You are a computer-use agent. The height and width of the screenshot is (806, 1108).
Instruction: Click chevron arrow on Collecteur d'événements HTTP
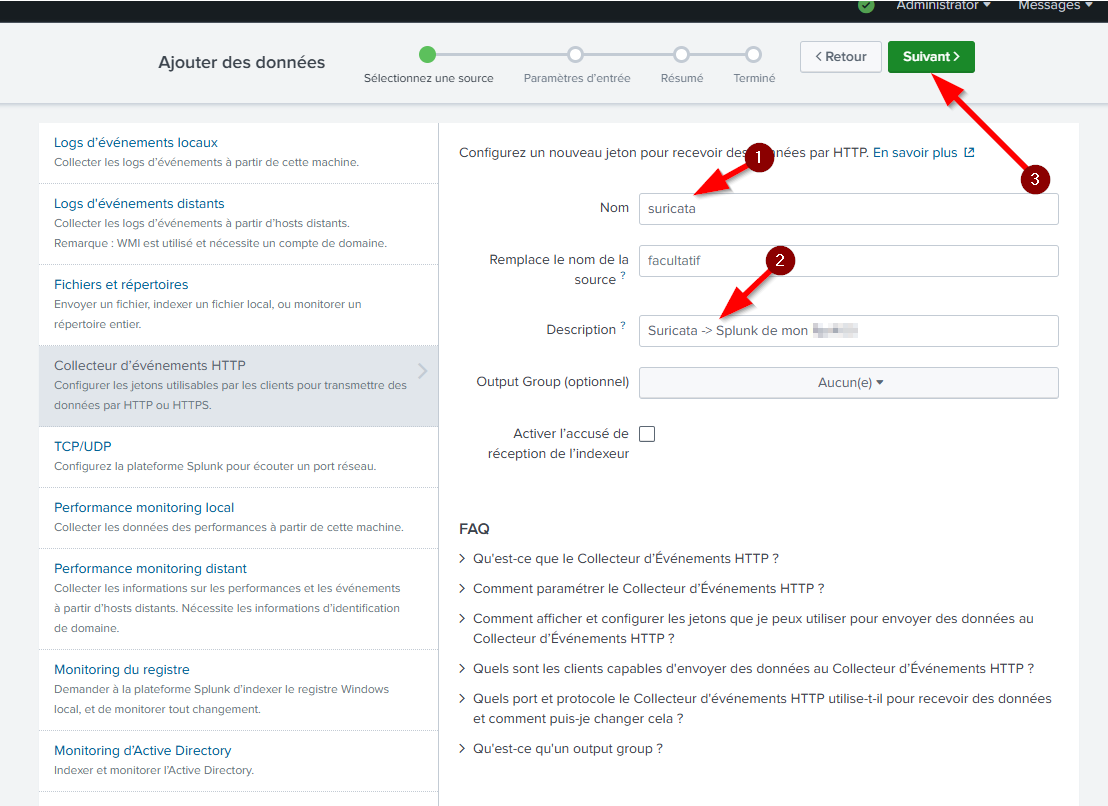coord(422,371)
